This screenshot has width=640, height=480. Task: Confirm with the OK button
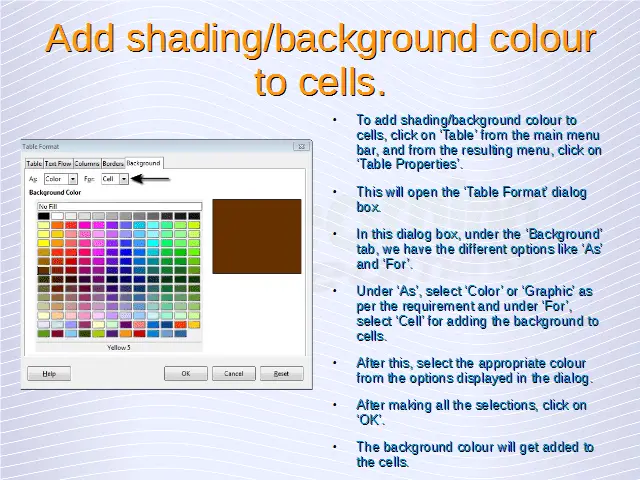pyautogui.click(x=185, y=373)
